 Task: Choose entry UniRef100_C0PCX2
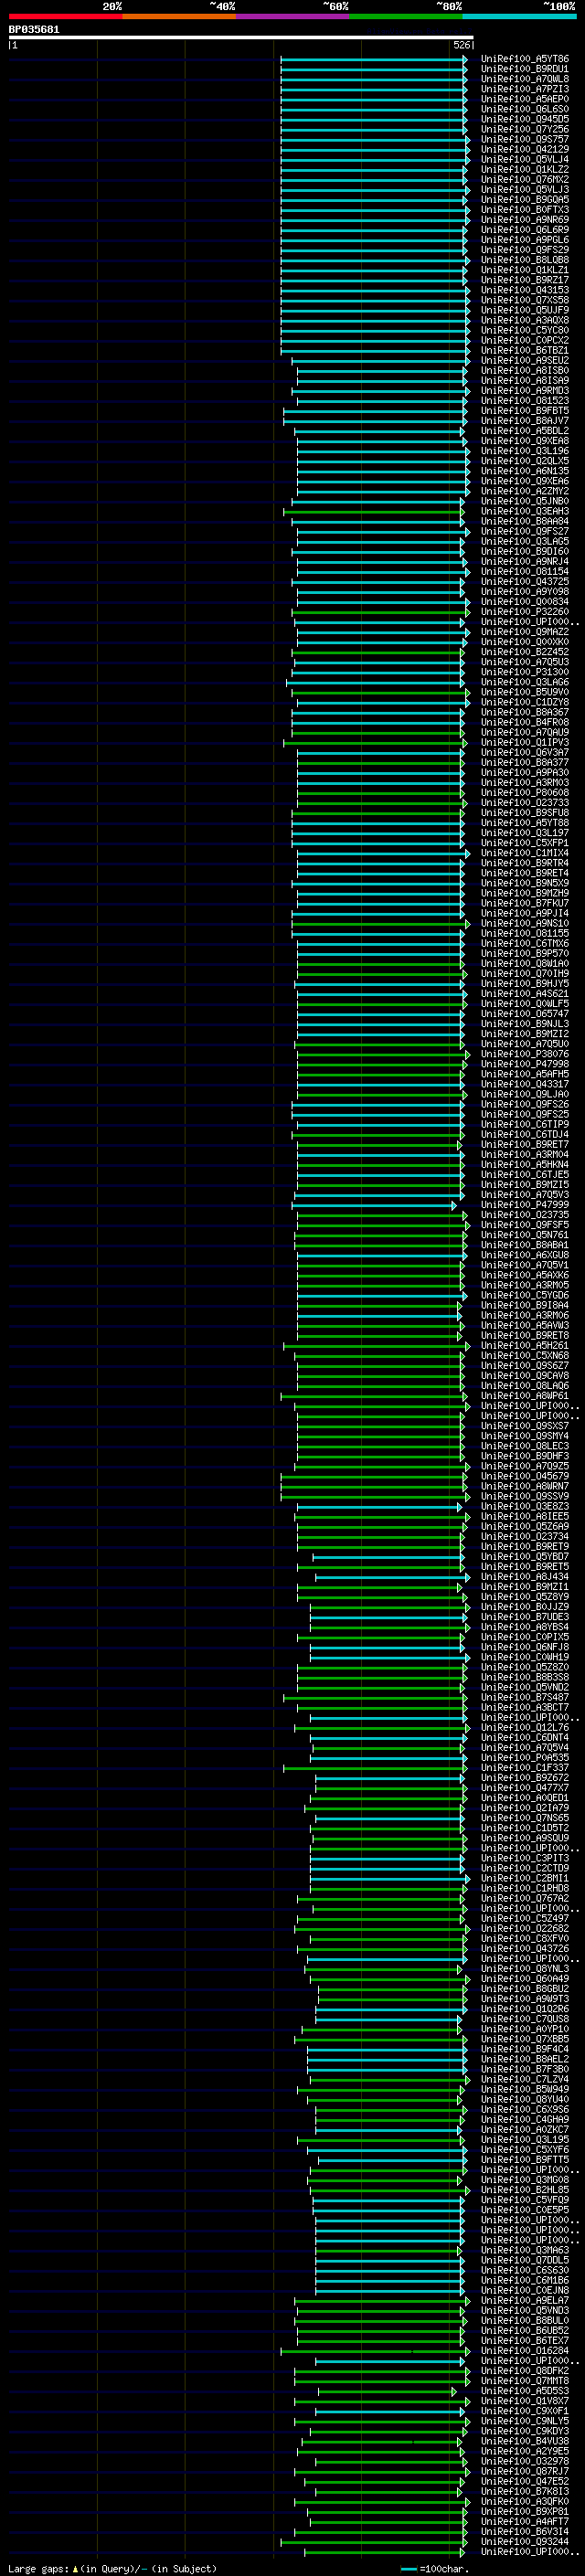click(524, 340)
